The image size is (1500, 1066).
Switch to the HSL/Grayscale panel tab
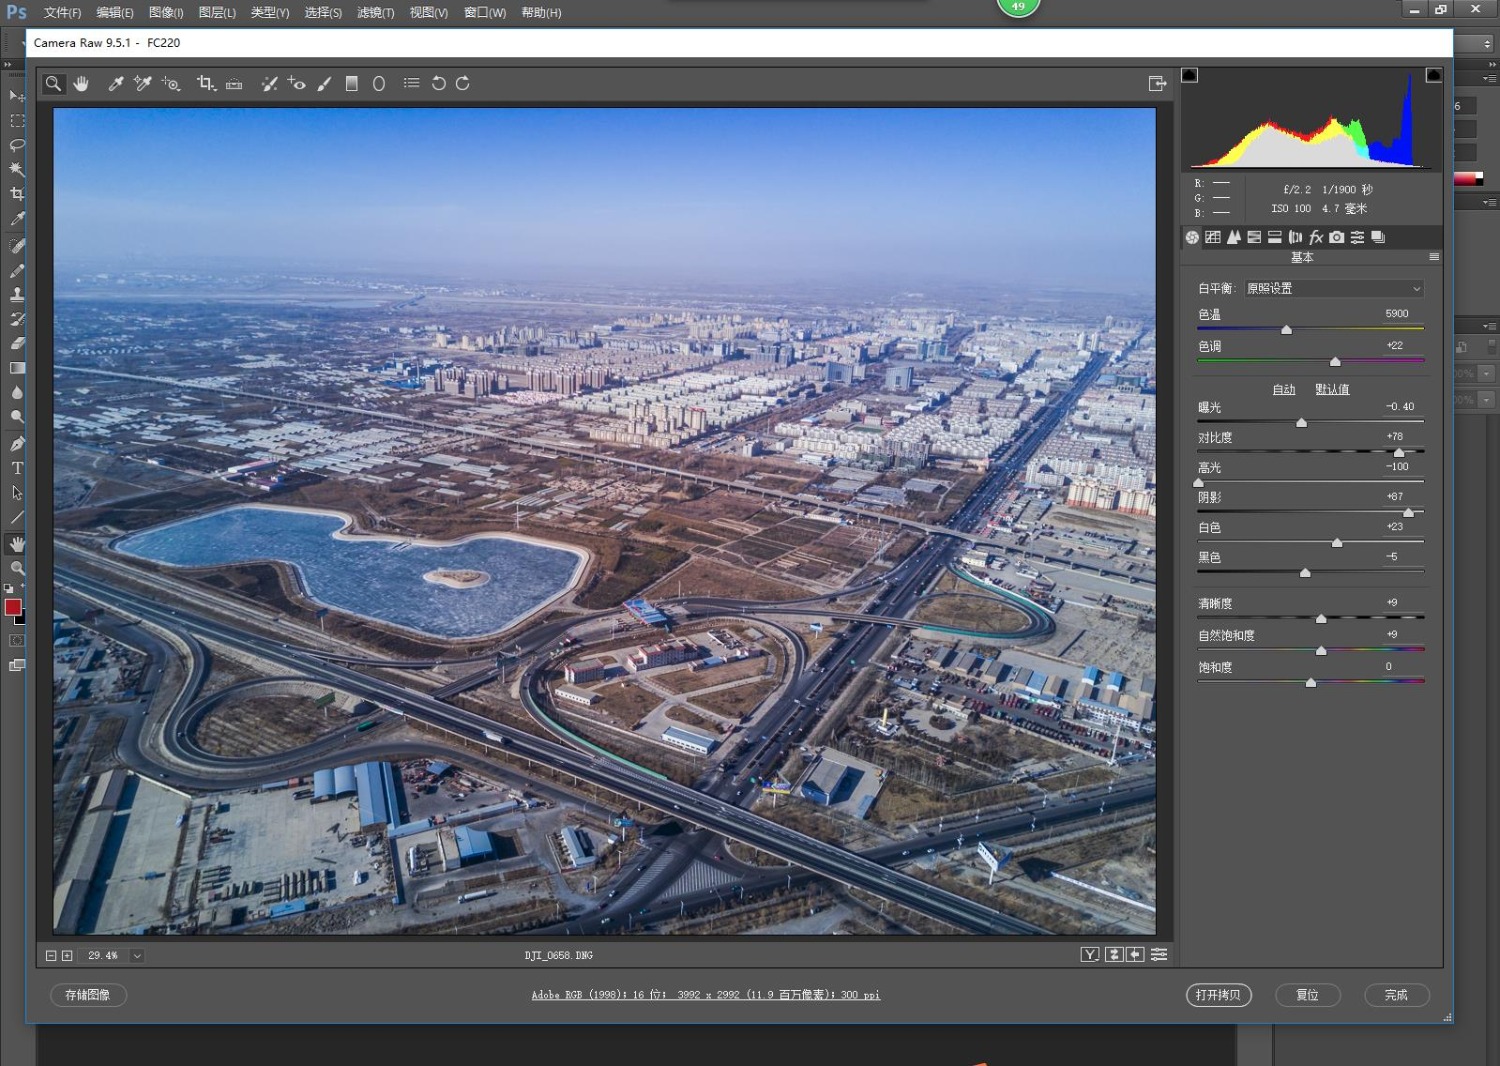[1254, 237]
